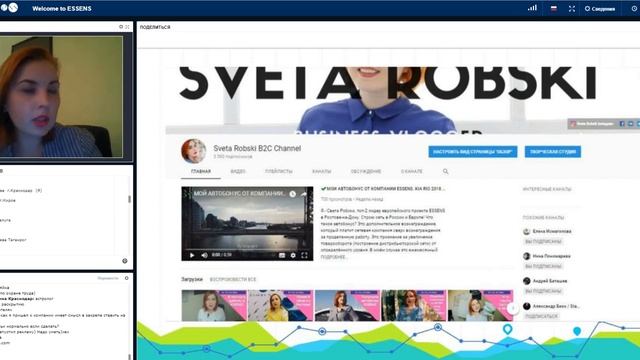
Task: Open the Творческая студия button
Action: pyautogui.click(x=553, y=152)
